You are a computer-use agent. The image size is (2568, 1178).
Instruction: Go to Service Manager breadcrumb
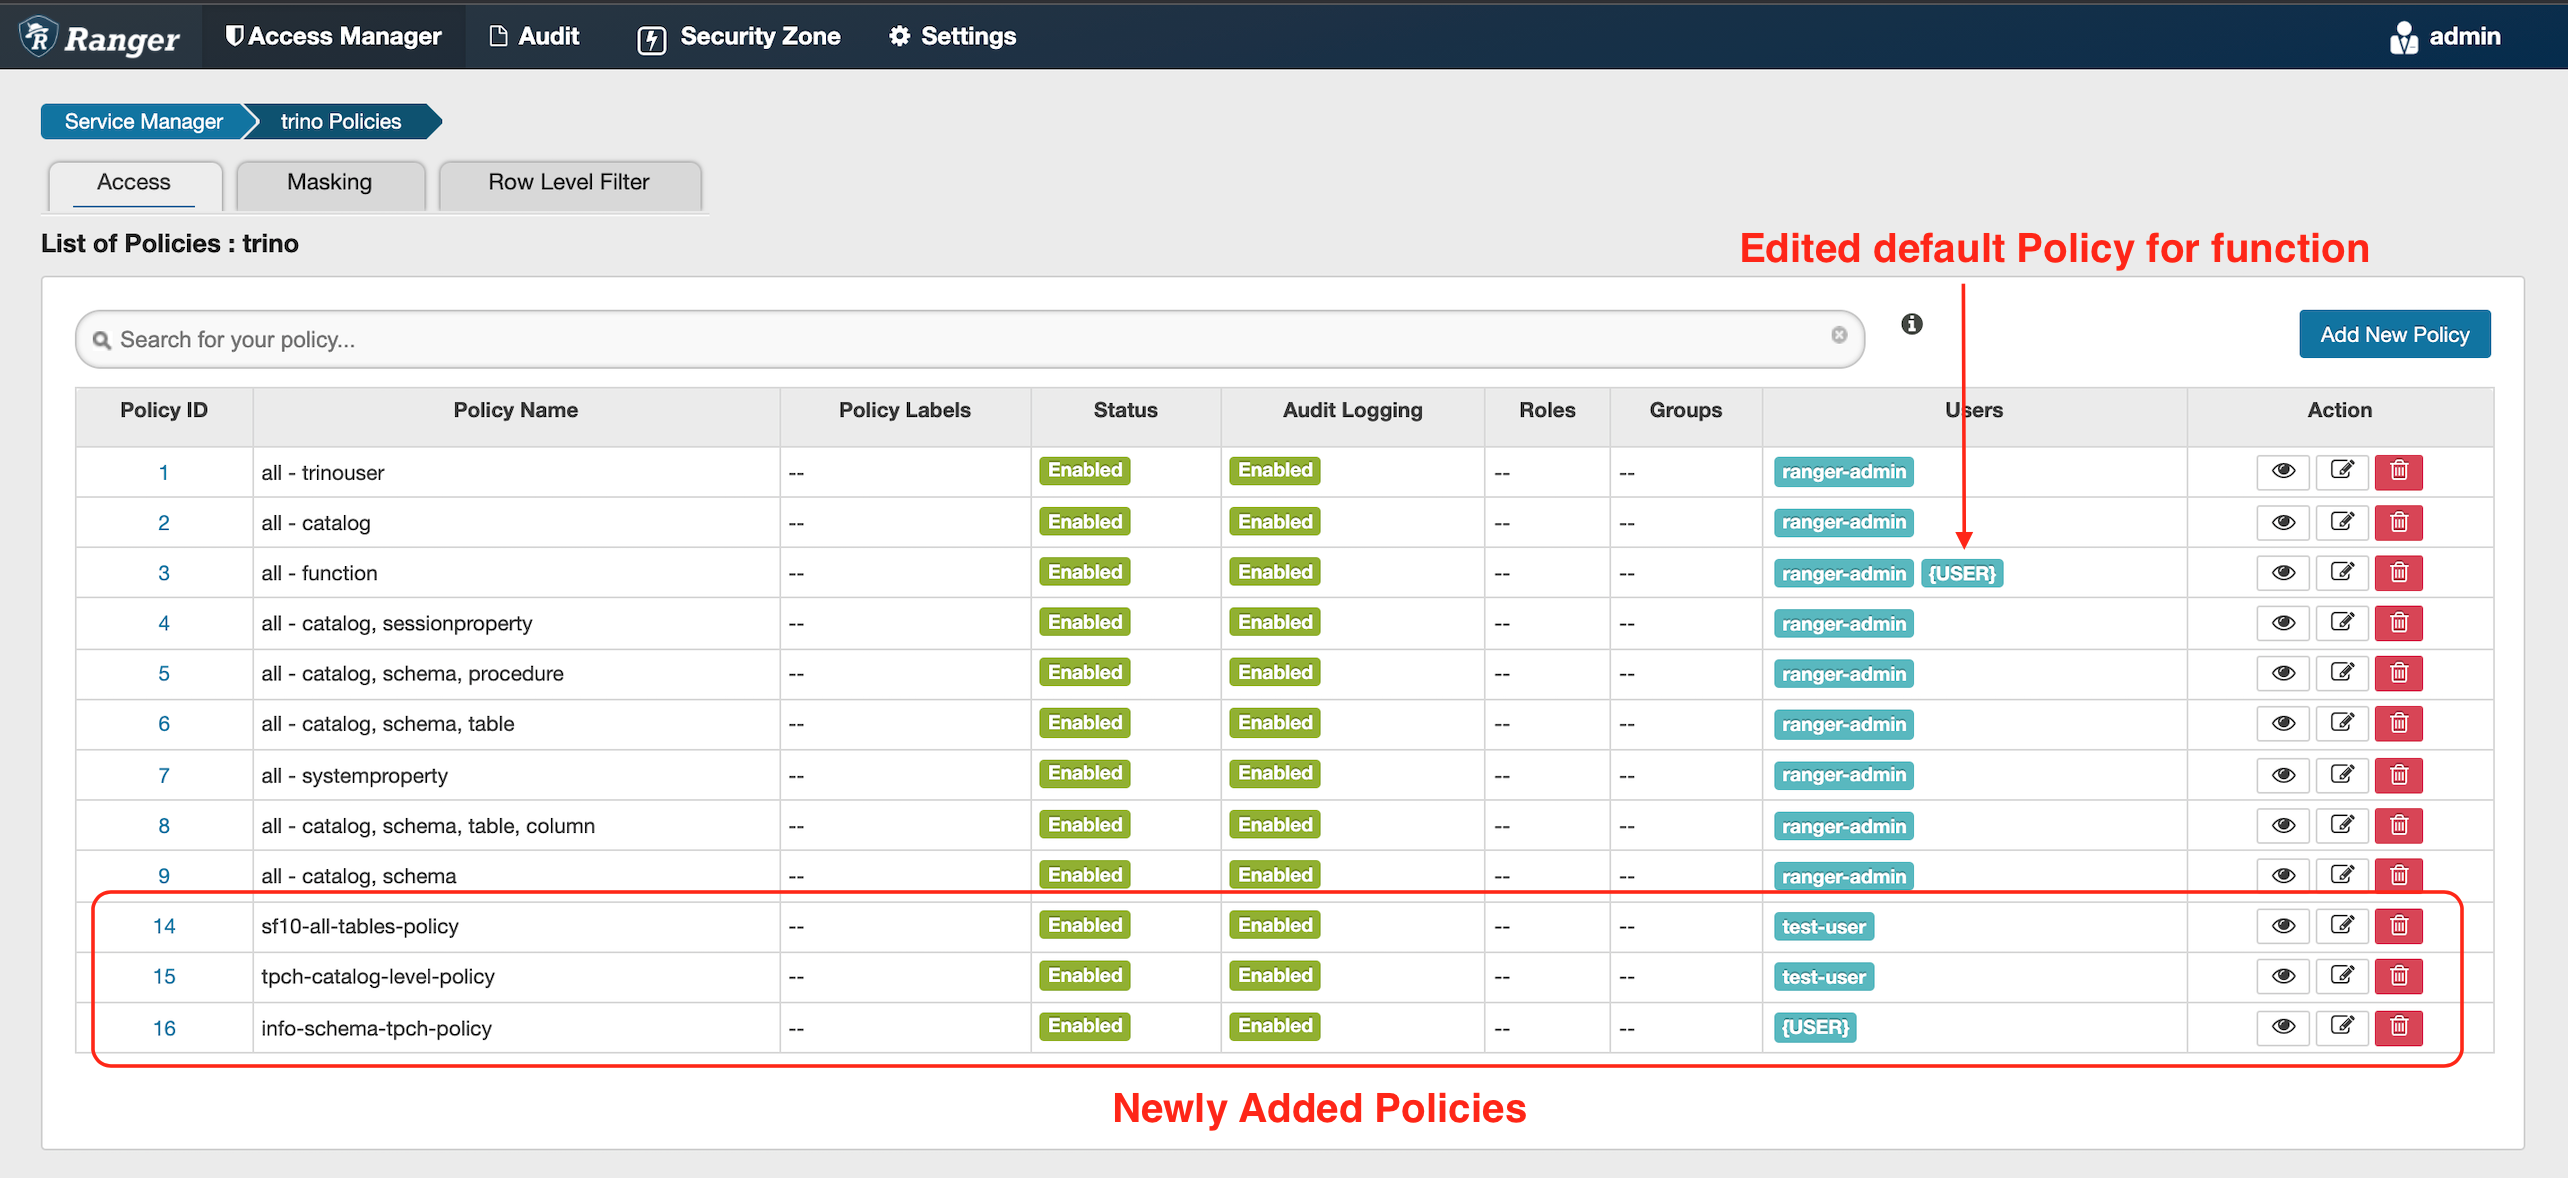[143, 121]
